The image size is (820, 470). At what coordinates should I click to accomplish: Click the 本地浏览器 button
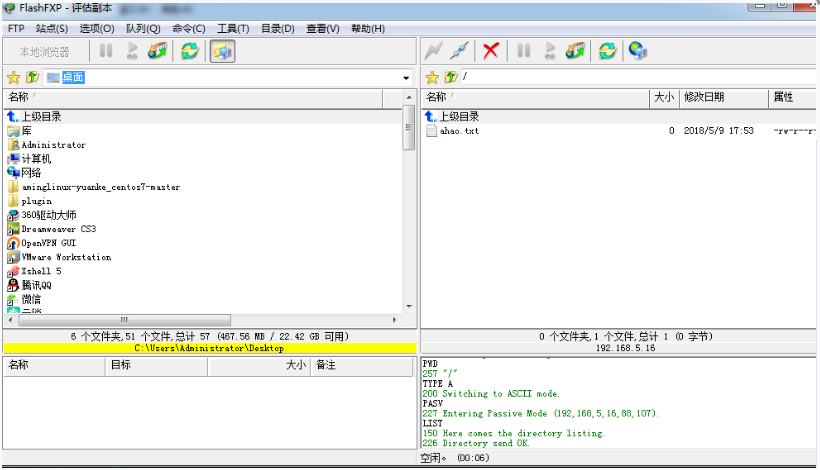(x=44, y=51)
